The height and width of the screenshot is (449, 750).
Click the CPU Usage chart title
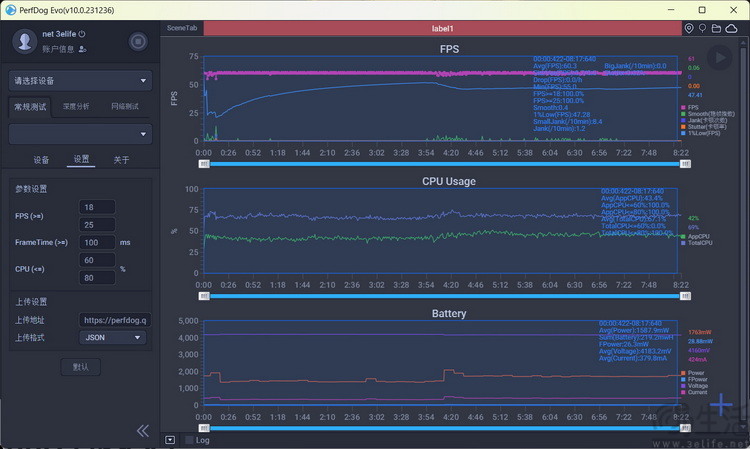[449, 181]
